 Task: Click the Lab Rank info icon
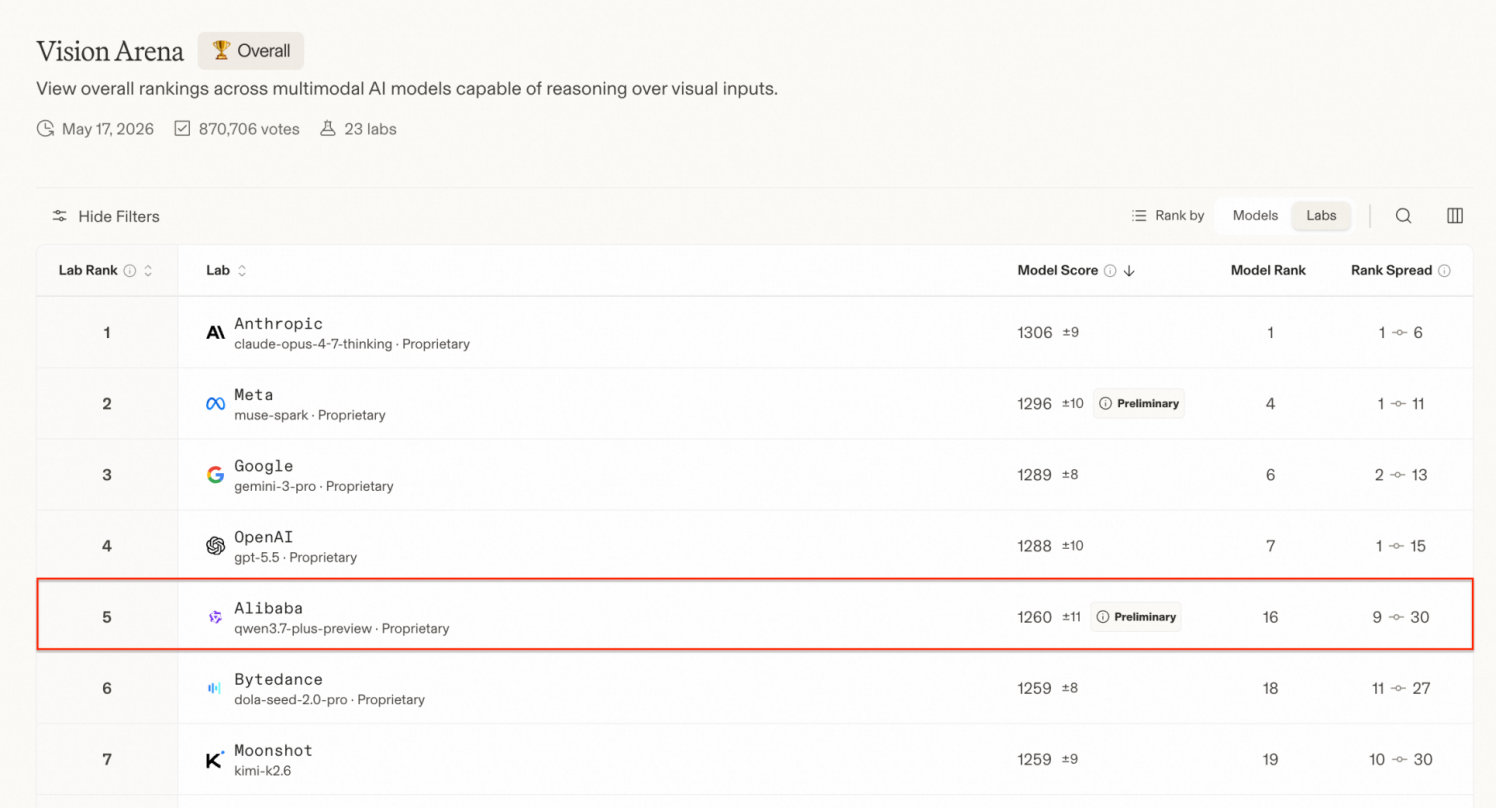130,271
